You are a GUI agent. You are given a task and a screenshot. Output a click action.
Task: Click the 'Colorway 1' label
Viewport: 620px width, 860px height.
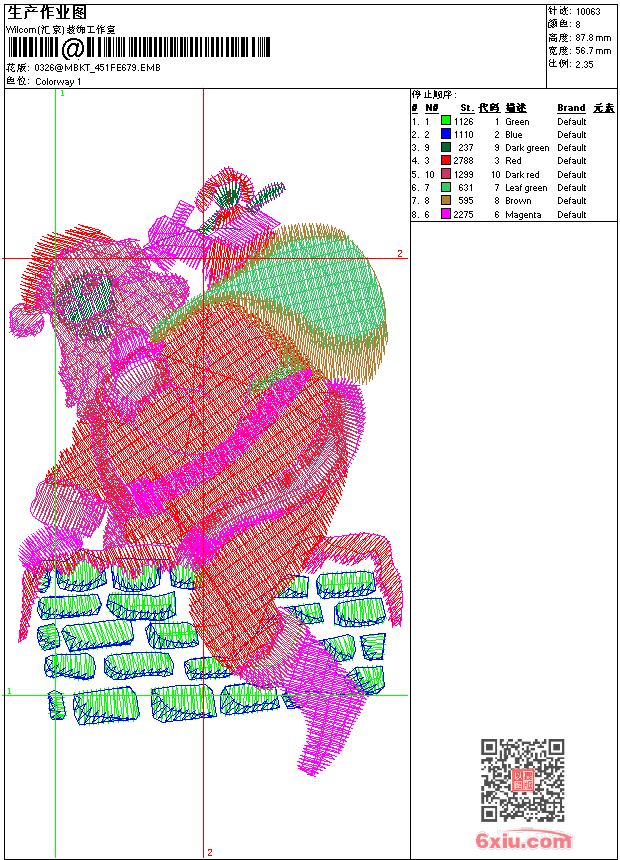(x=58, y=82)
